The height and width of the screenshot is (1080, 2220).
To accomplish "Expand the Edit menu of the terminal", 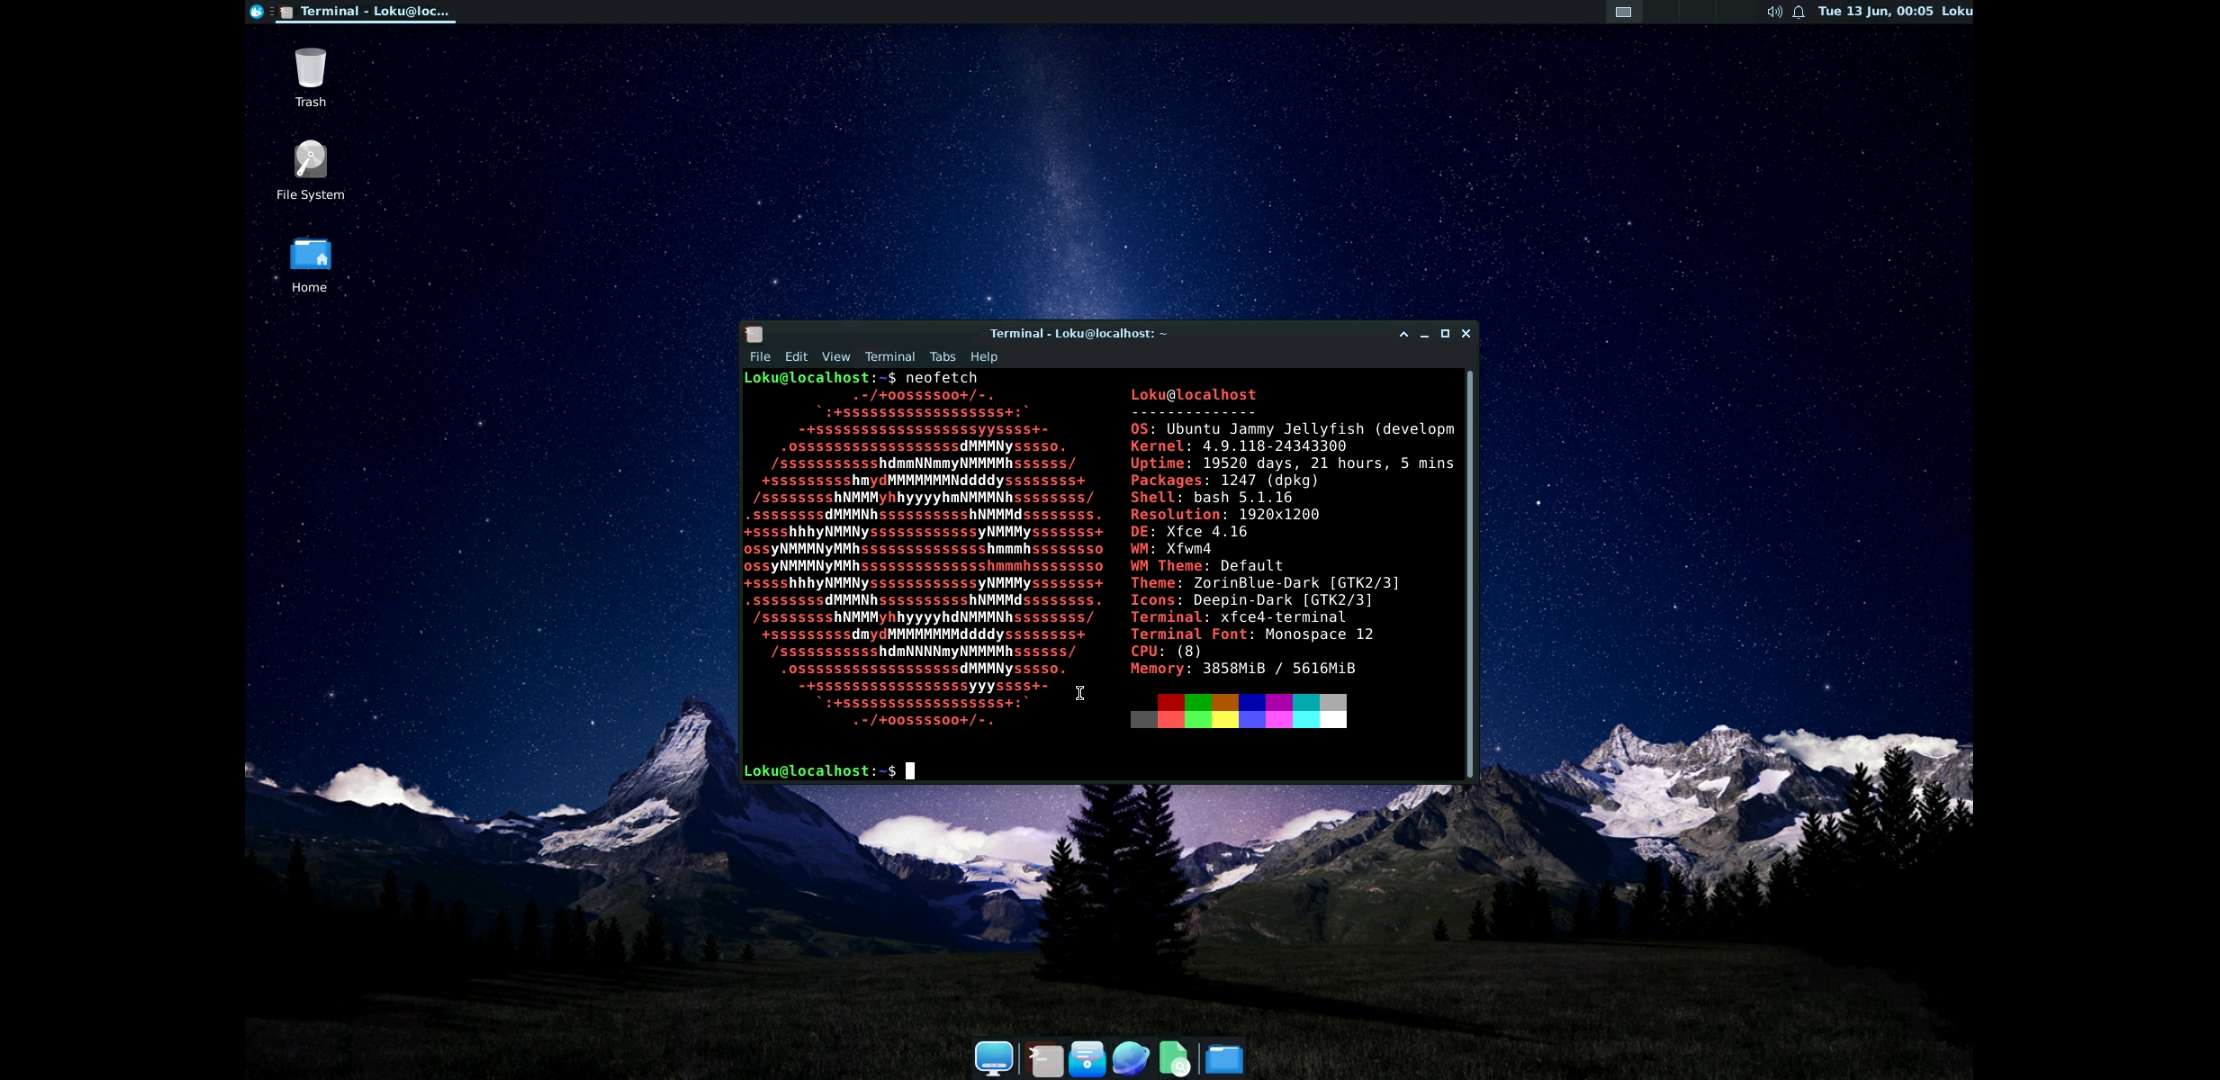I will click(x=795, y=357).
